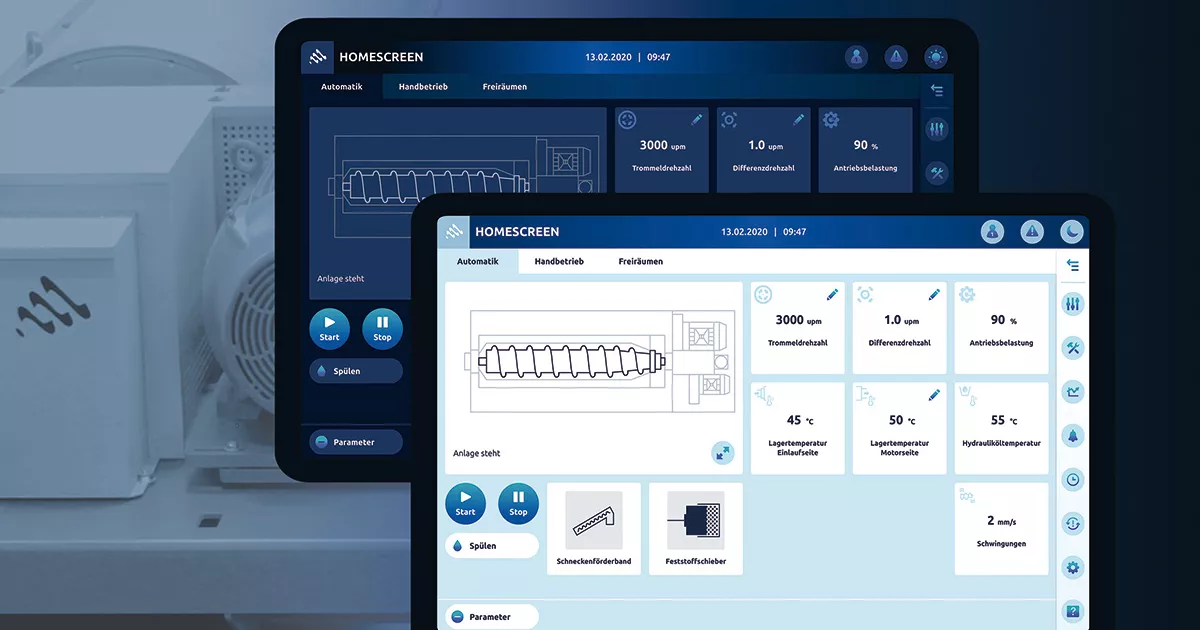Open the user profile icon on light screen

tap(992, 232)
